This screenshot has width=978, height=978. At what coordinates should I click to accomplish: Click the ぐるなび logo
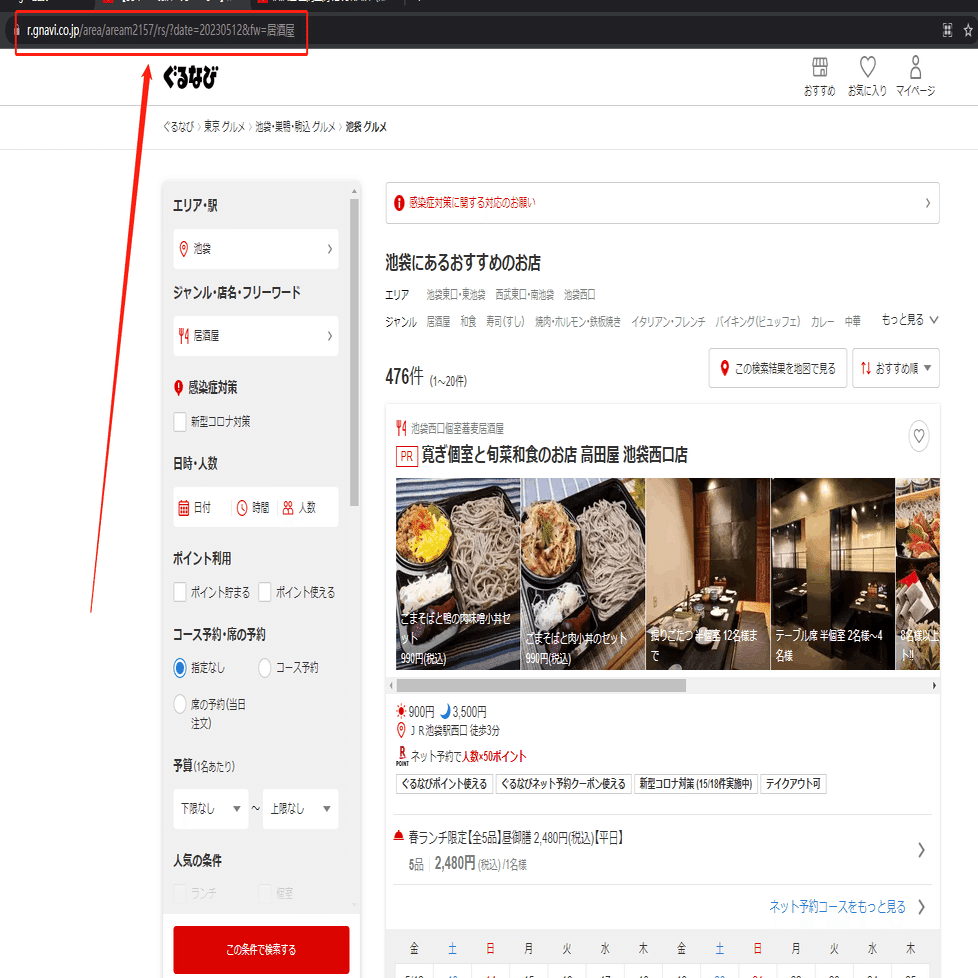pos(190,77)
